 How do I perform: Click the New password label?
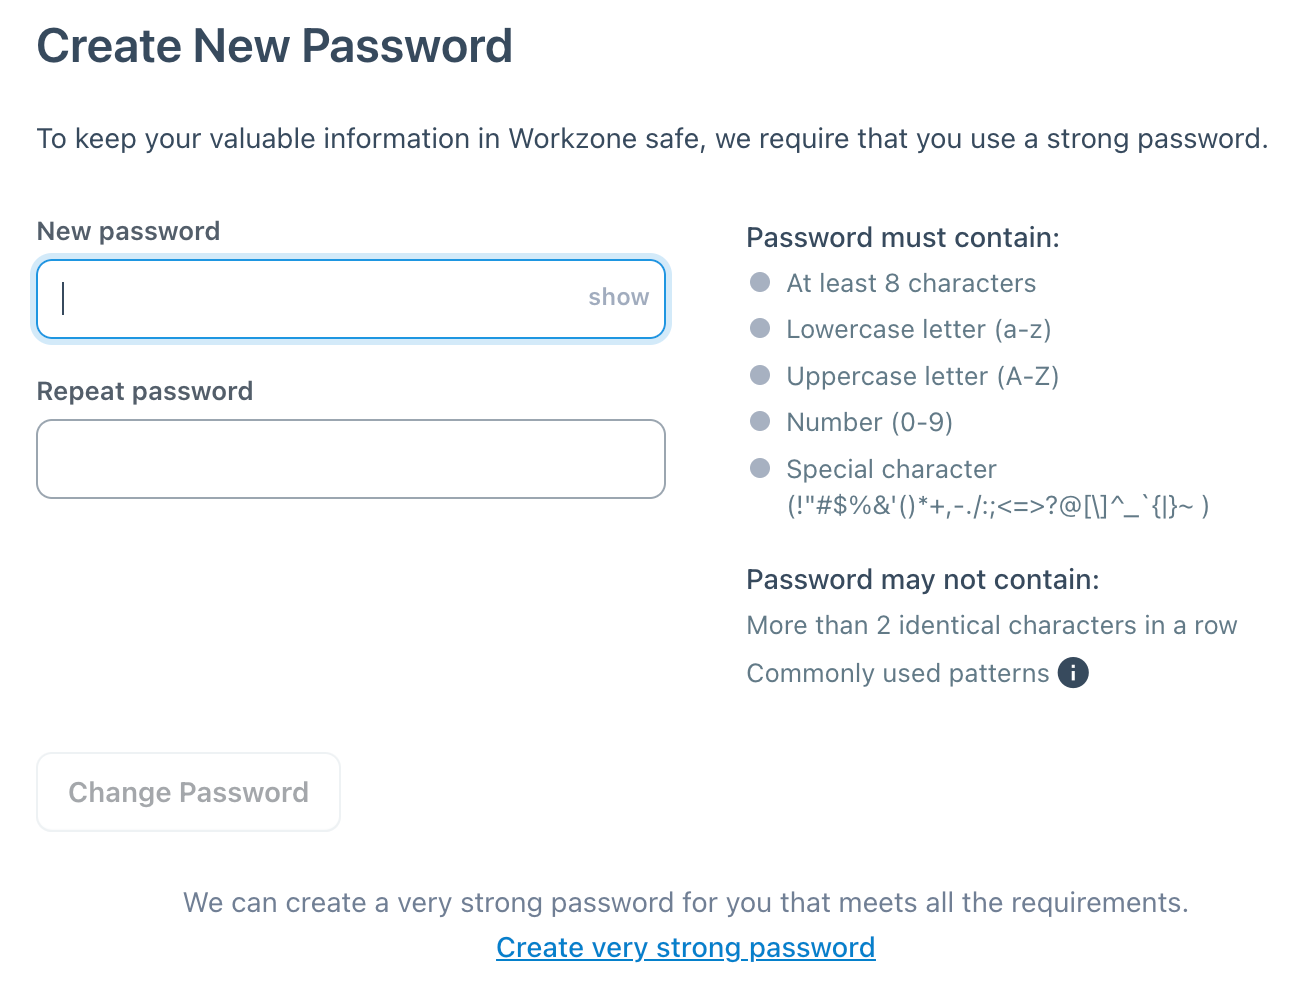click(129, 231)
